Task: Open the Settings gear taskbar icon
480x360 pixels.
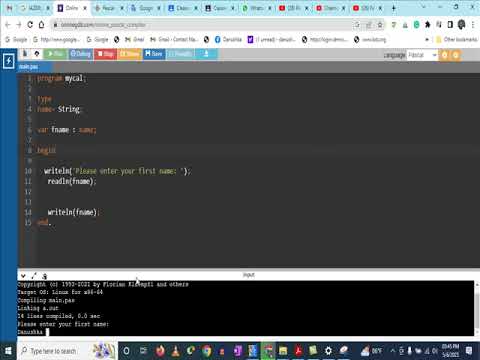Action: click(x=328, y=351)
